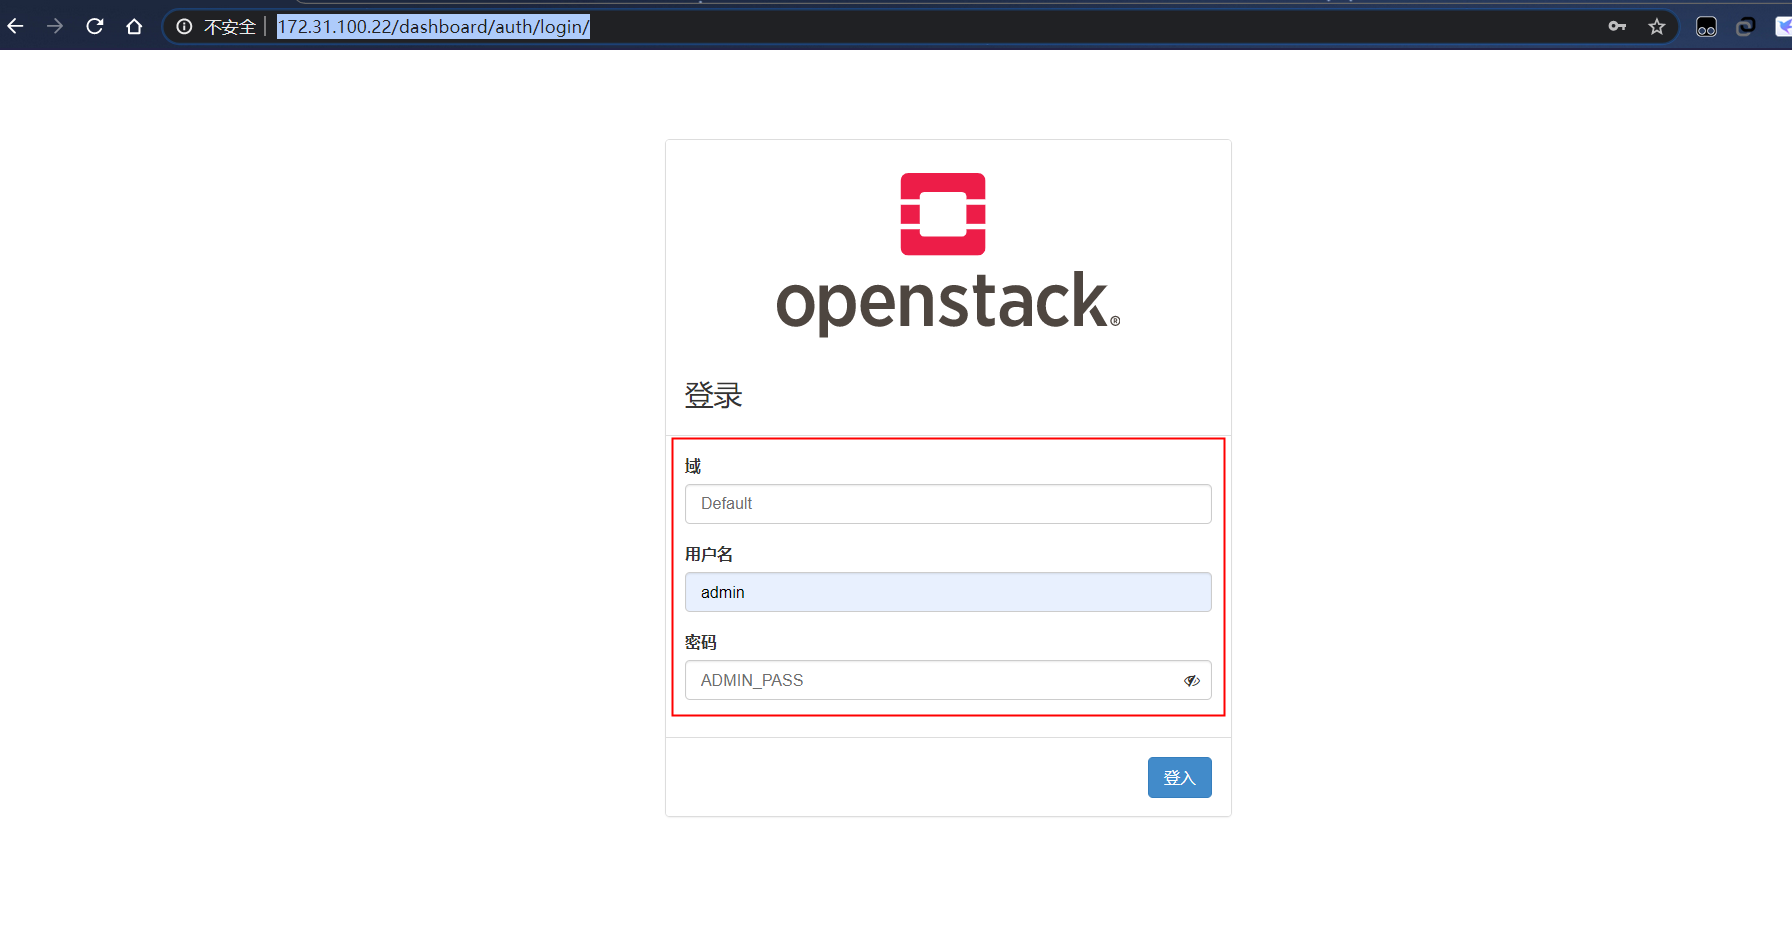This screenshot has height=927, width=1792.
Task: Select the address bar URL
Action: click(x=433, y=27)
